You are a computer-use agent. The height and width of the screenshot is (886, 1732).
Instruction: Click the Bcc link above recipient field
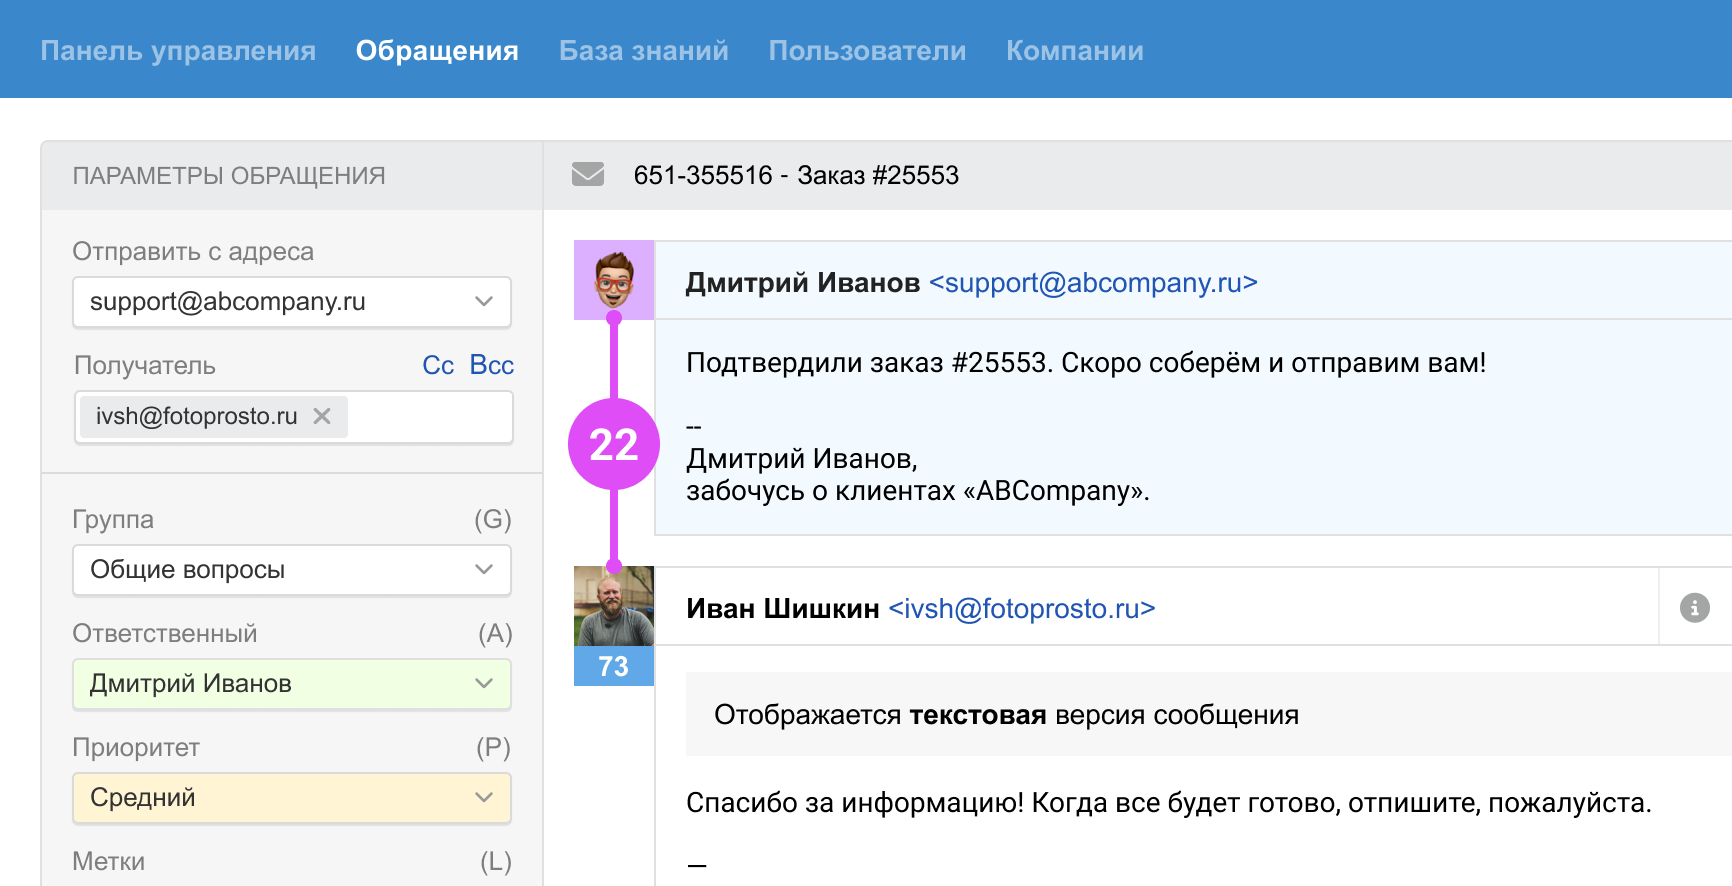click(x=491, y=365)
